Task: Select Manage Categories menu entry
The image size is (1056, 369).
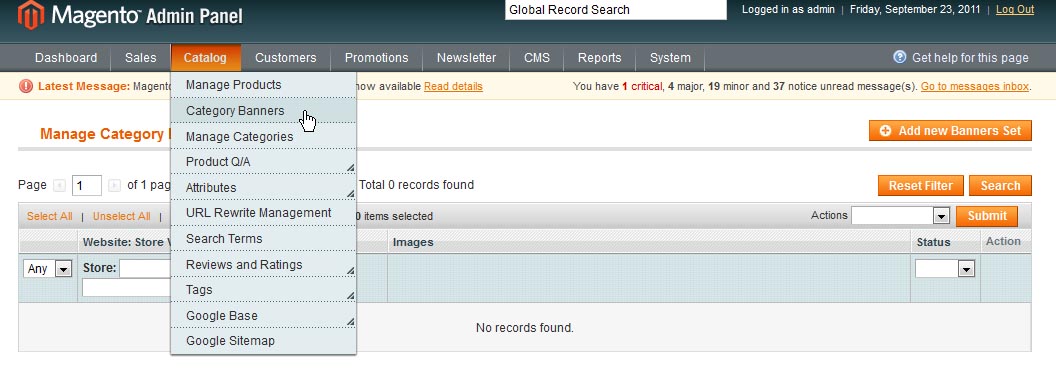Action: 263,137
